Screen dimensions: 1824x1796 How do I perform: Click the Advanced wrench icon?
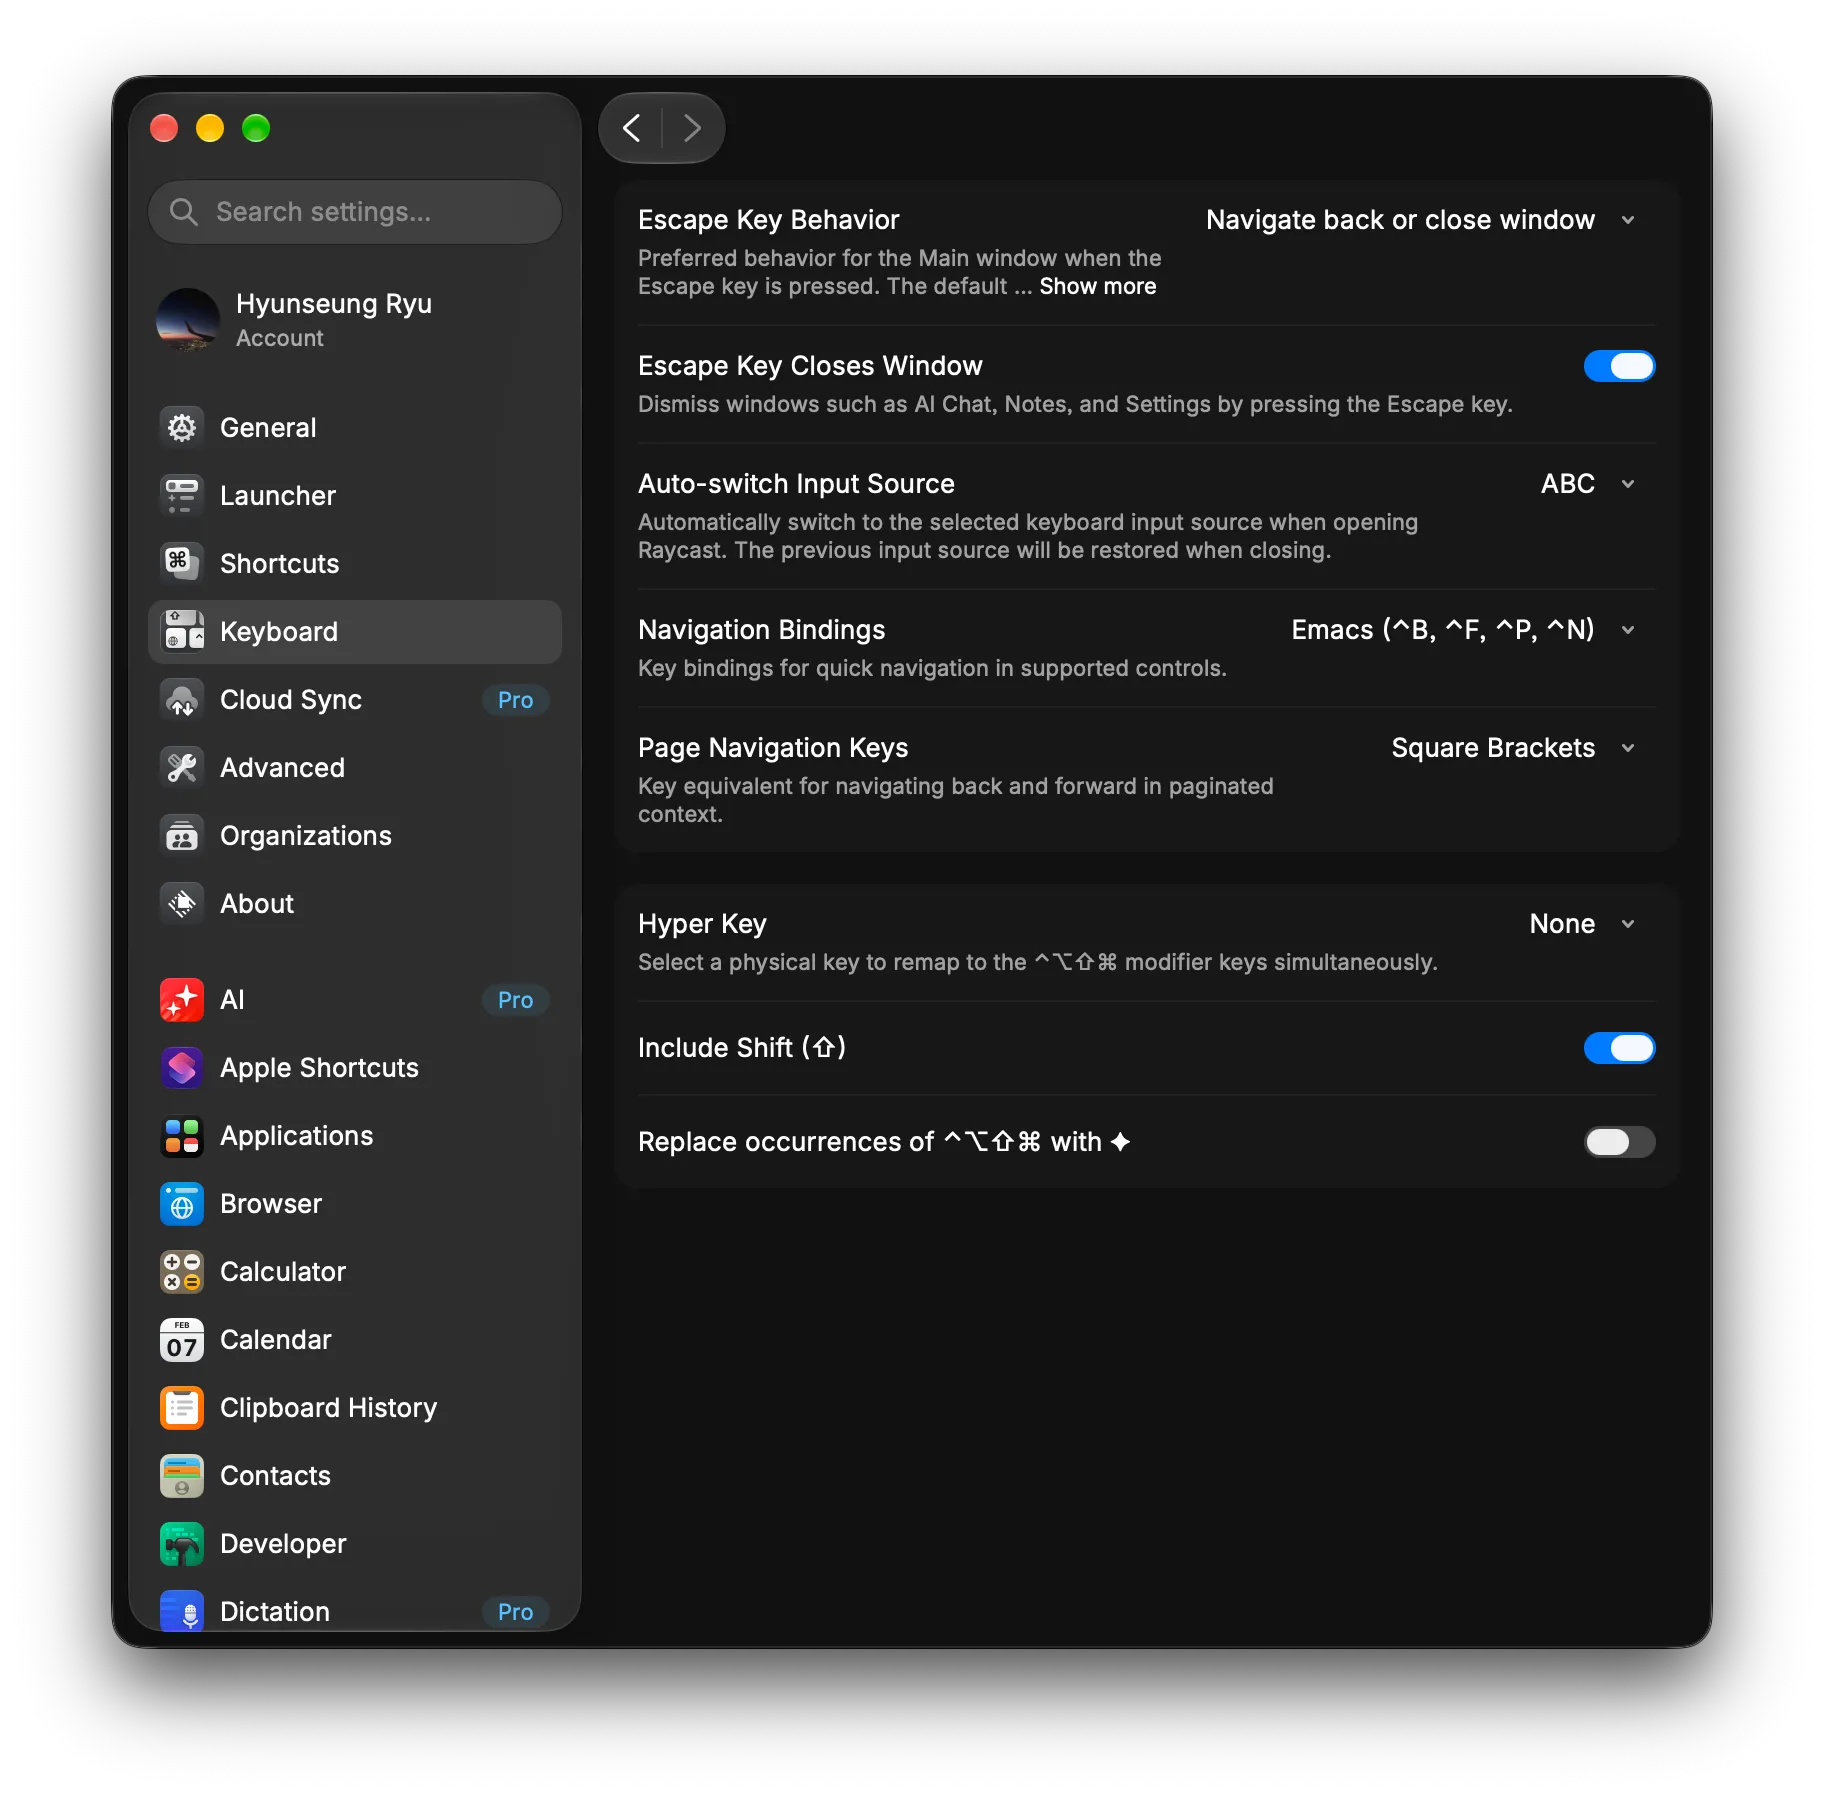[x=182, y=768]
